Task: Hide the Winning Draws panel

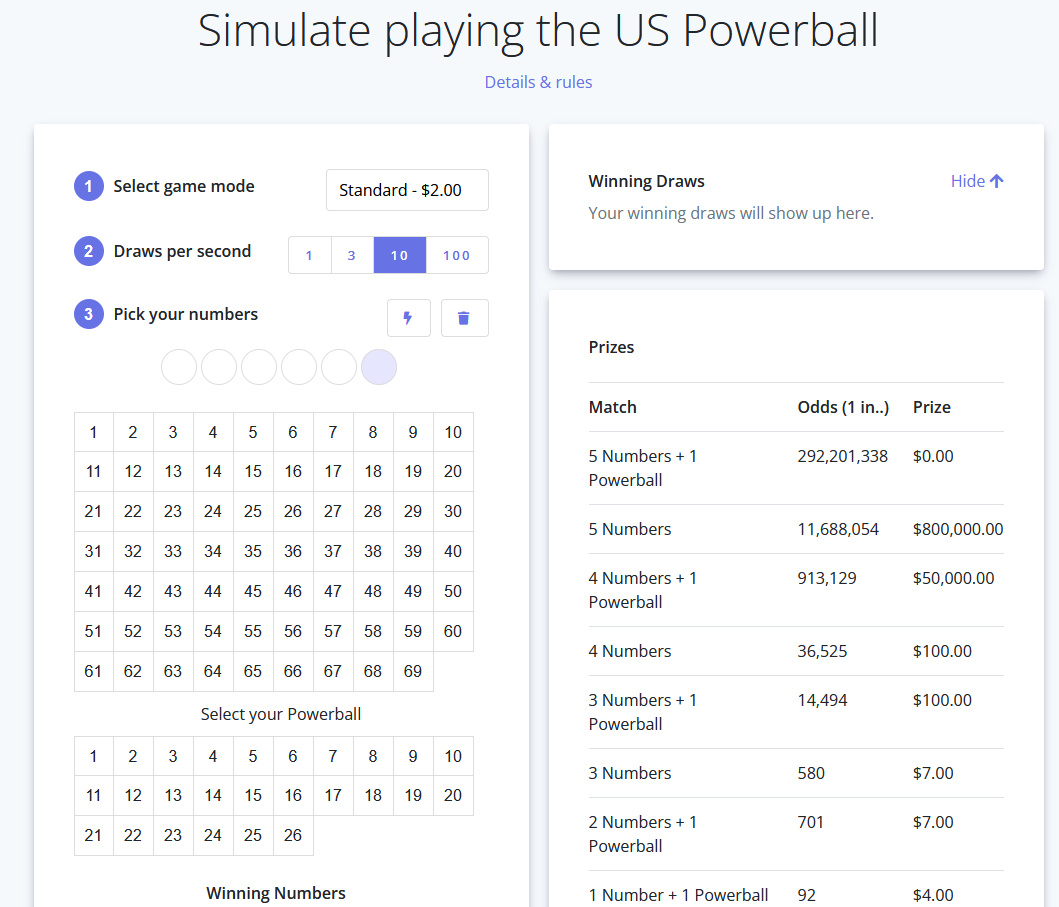Action: point(977,181)
